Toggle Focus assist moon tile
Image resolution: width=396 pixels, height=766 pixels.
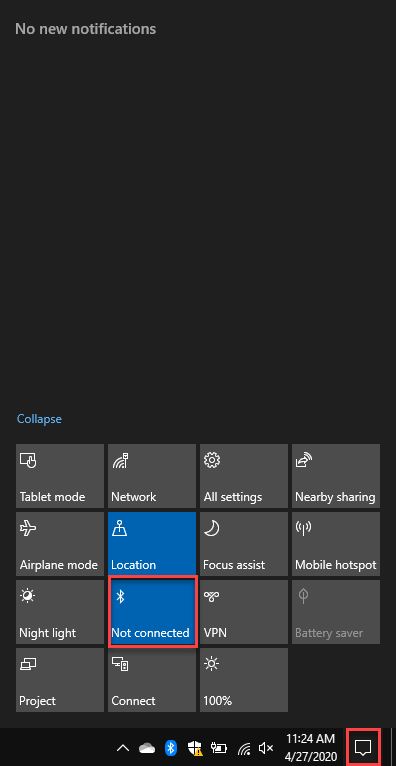[x=244, y=544]
